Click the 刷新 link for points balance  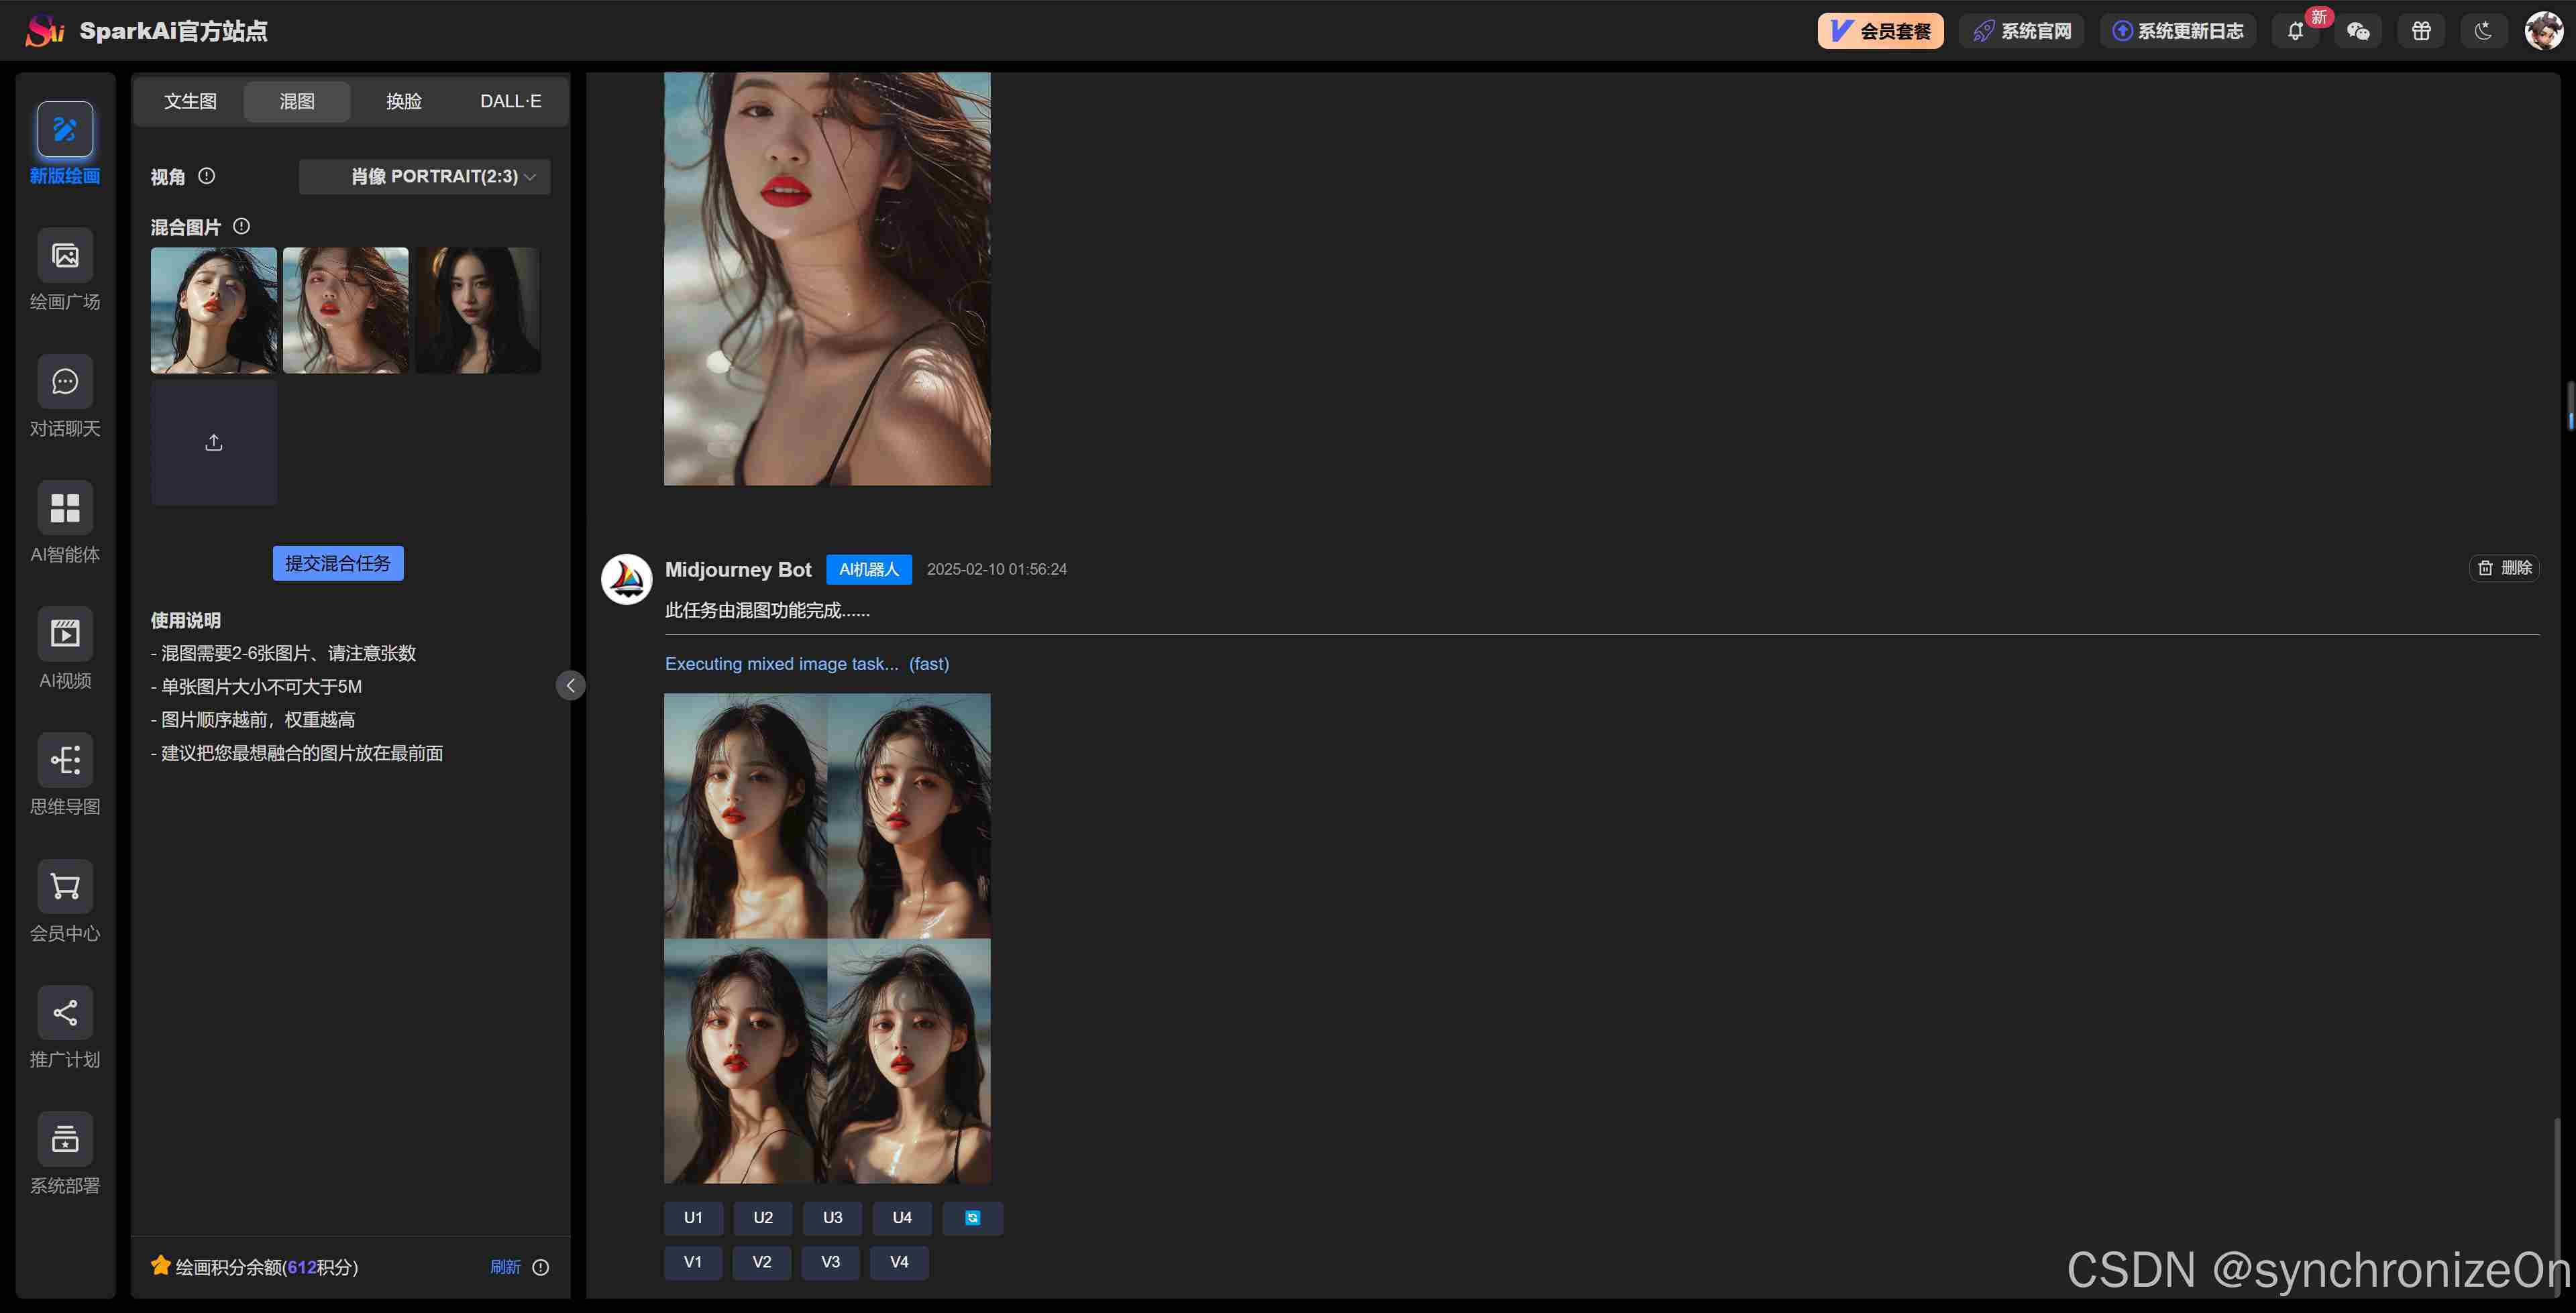(505, 1267)
